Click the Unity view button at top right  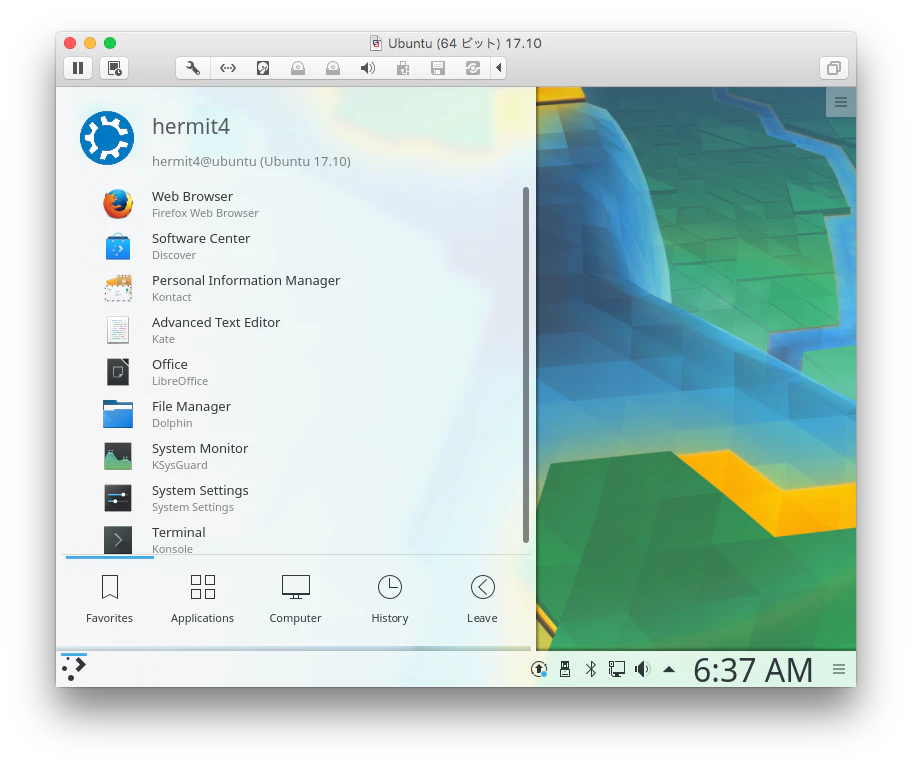(x=833, y=68)
